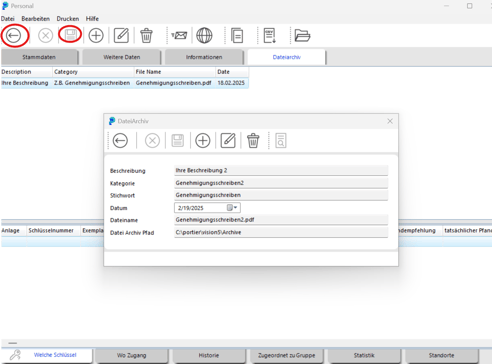Click the Beschreibung input field
The image size is (492, 364).
(281, 170)
